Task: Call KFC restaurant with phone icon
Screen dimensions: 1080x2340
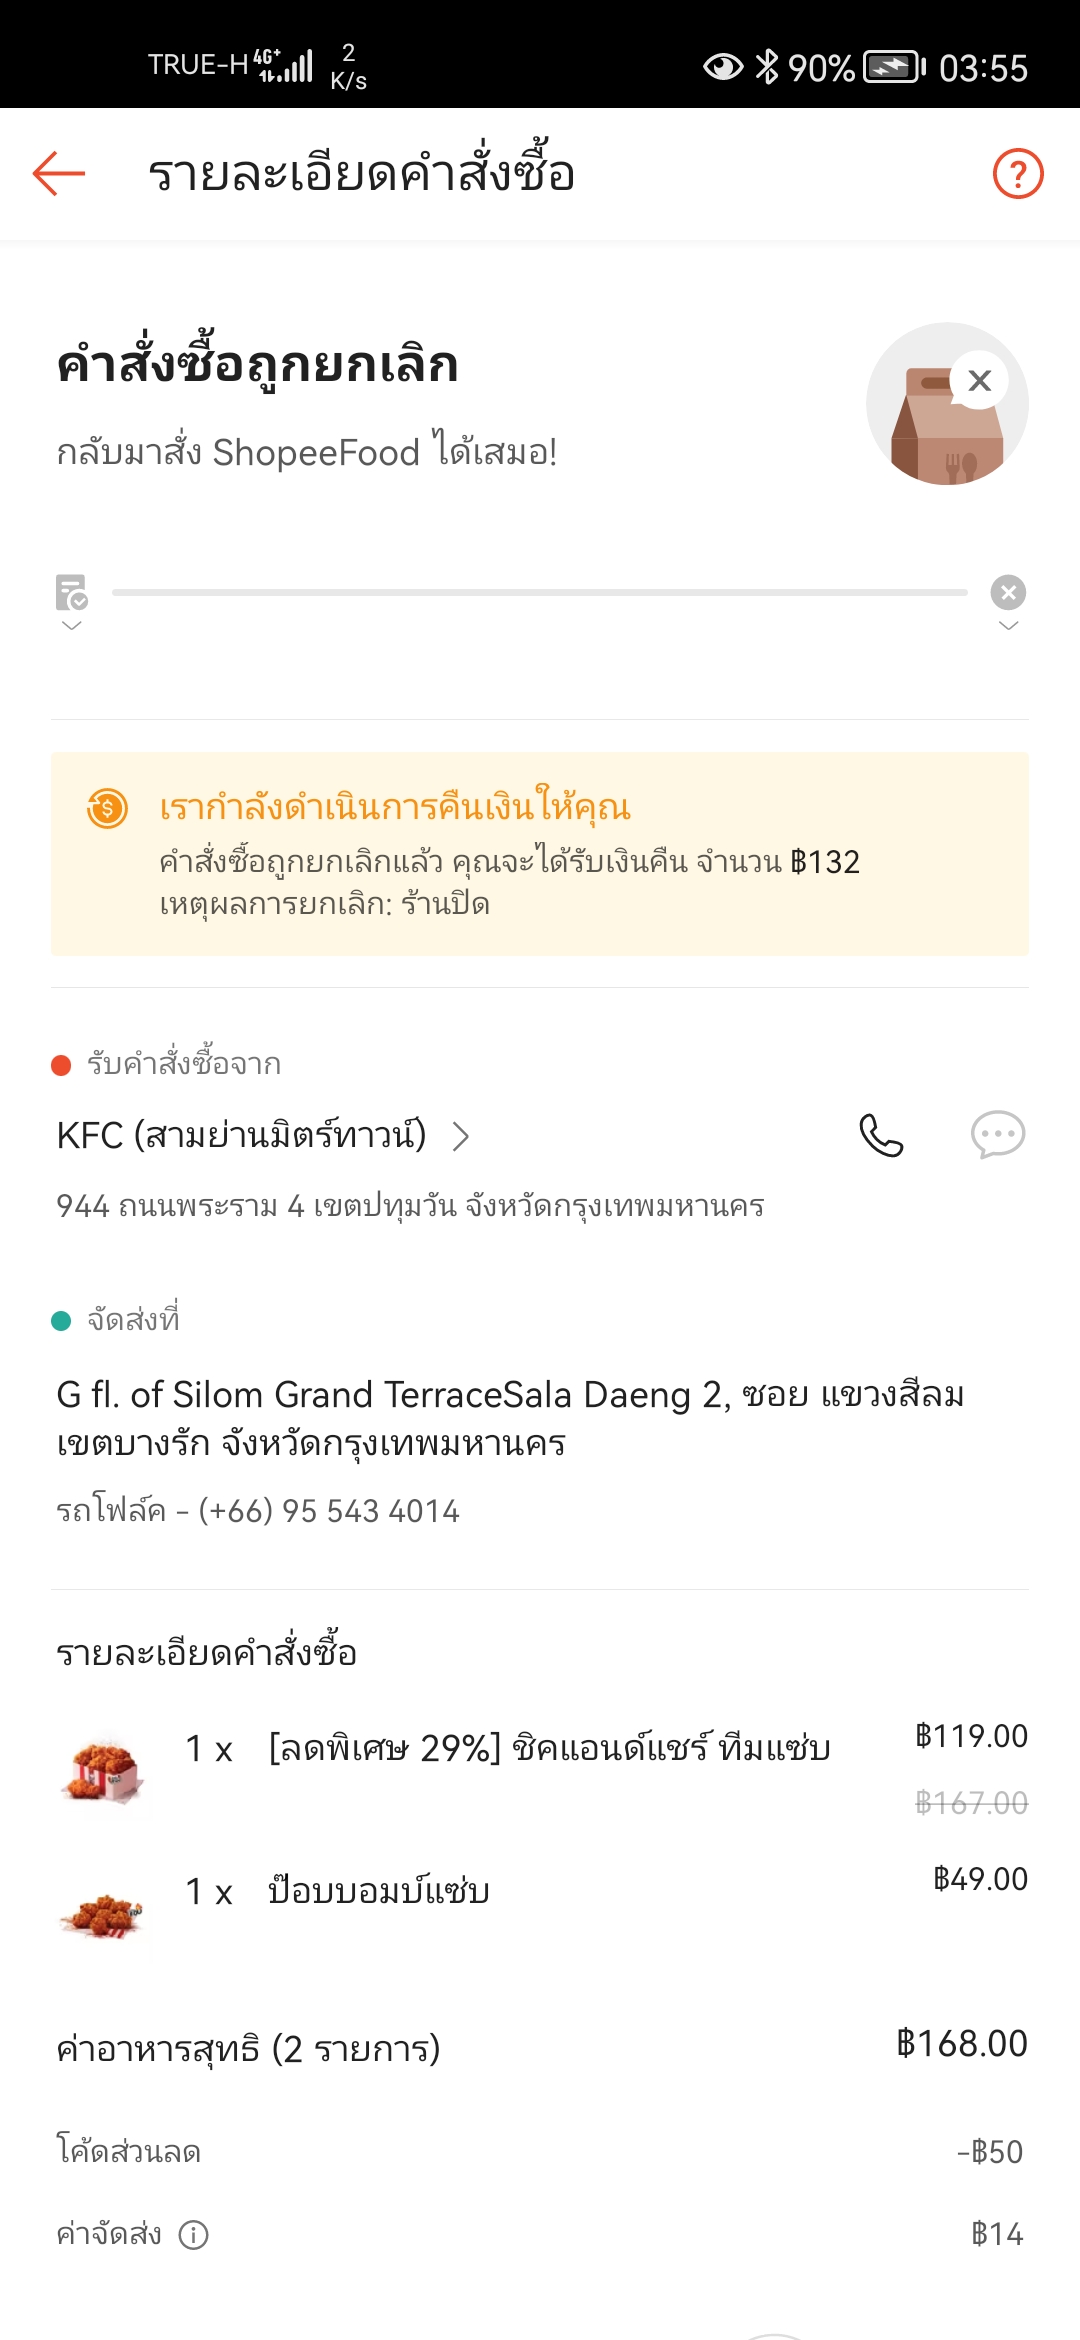Action: click(881, 1135)
